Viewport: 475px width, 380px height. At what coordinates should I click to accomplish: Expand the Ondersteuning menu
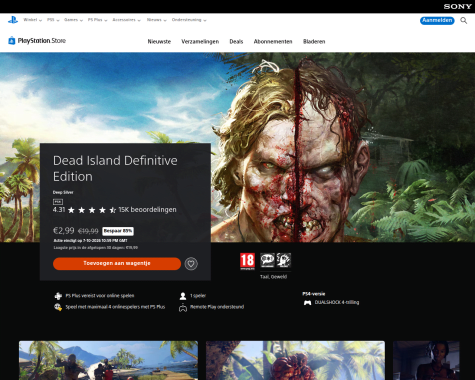click(189, 20)
